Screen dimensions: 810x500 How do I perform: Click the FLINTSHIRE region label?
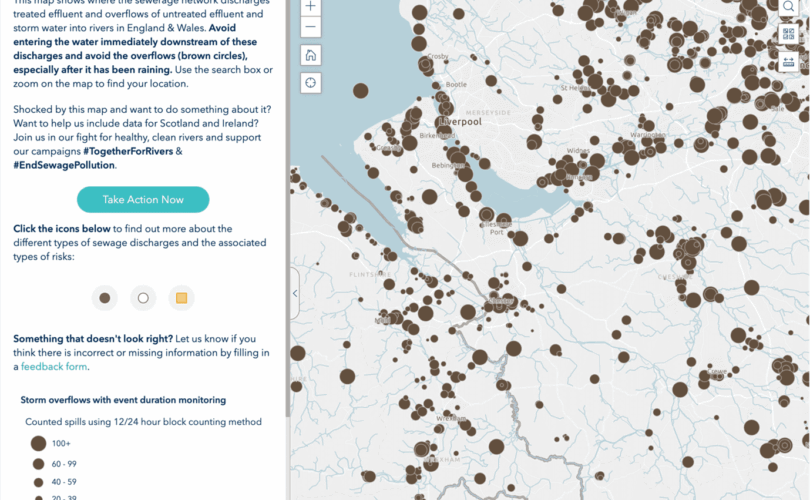370,274
